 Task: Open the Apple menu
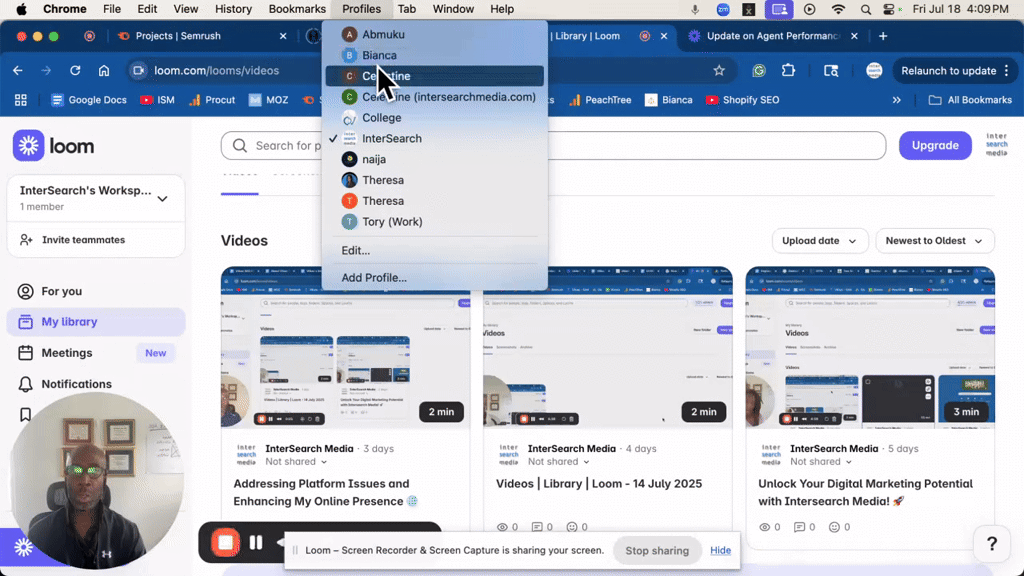(x=21, y=9)
